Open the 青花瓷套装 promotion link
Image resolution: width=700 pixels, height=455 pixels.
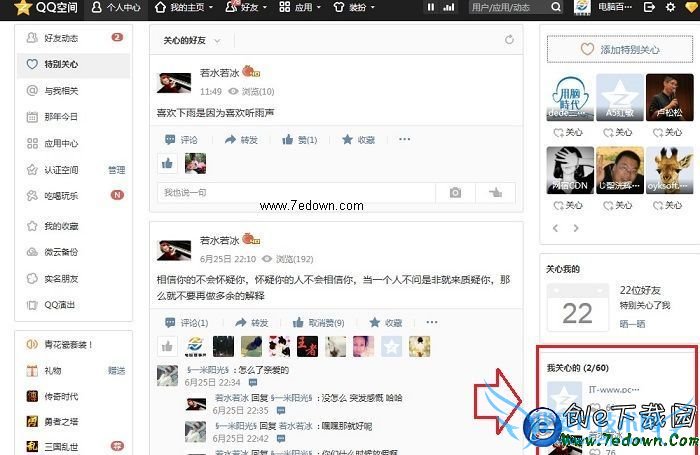(68, 345)
